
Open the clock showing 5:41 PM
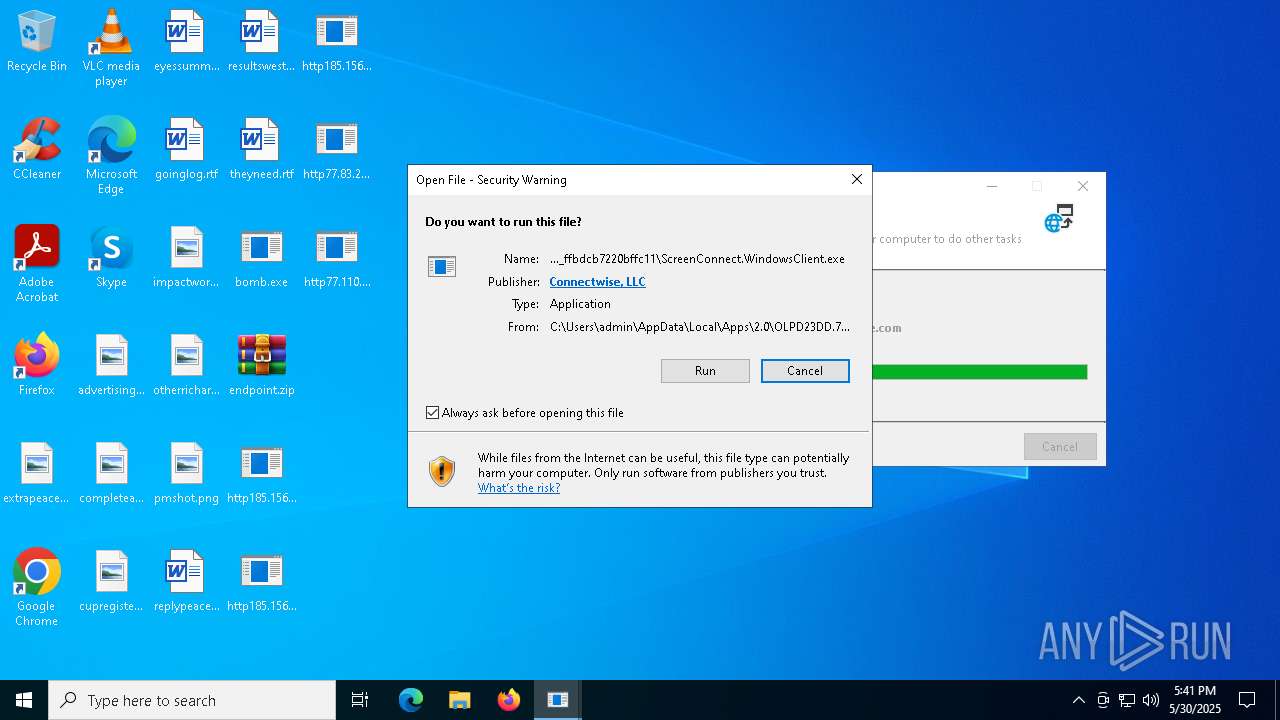[x=1195, y=700]
